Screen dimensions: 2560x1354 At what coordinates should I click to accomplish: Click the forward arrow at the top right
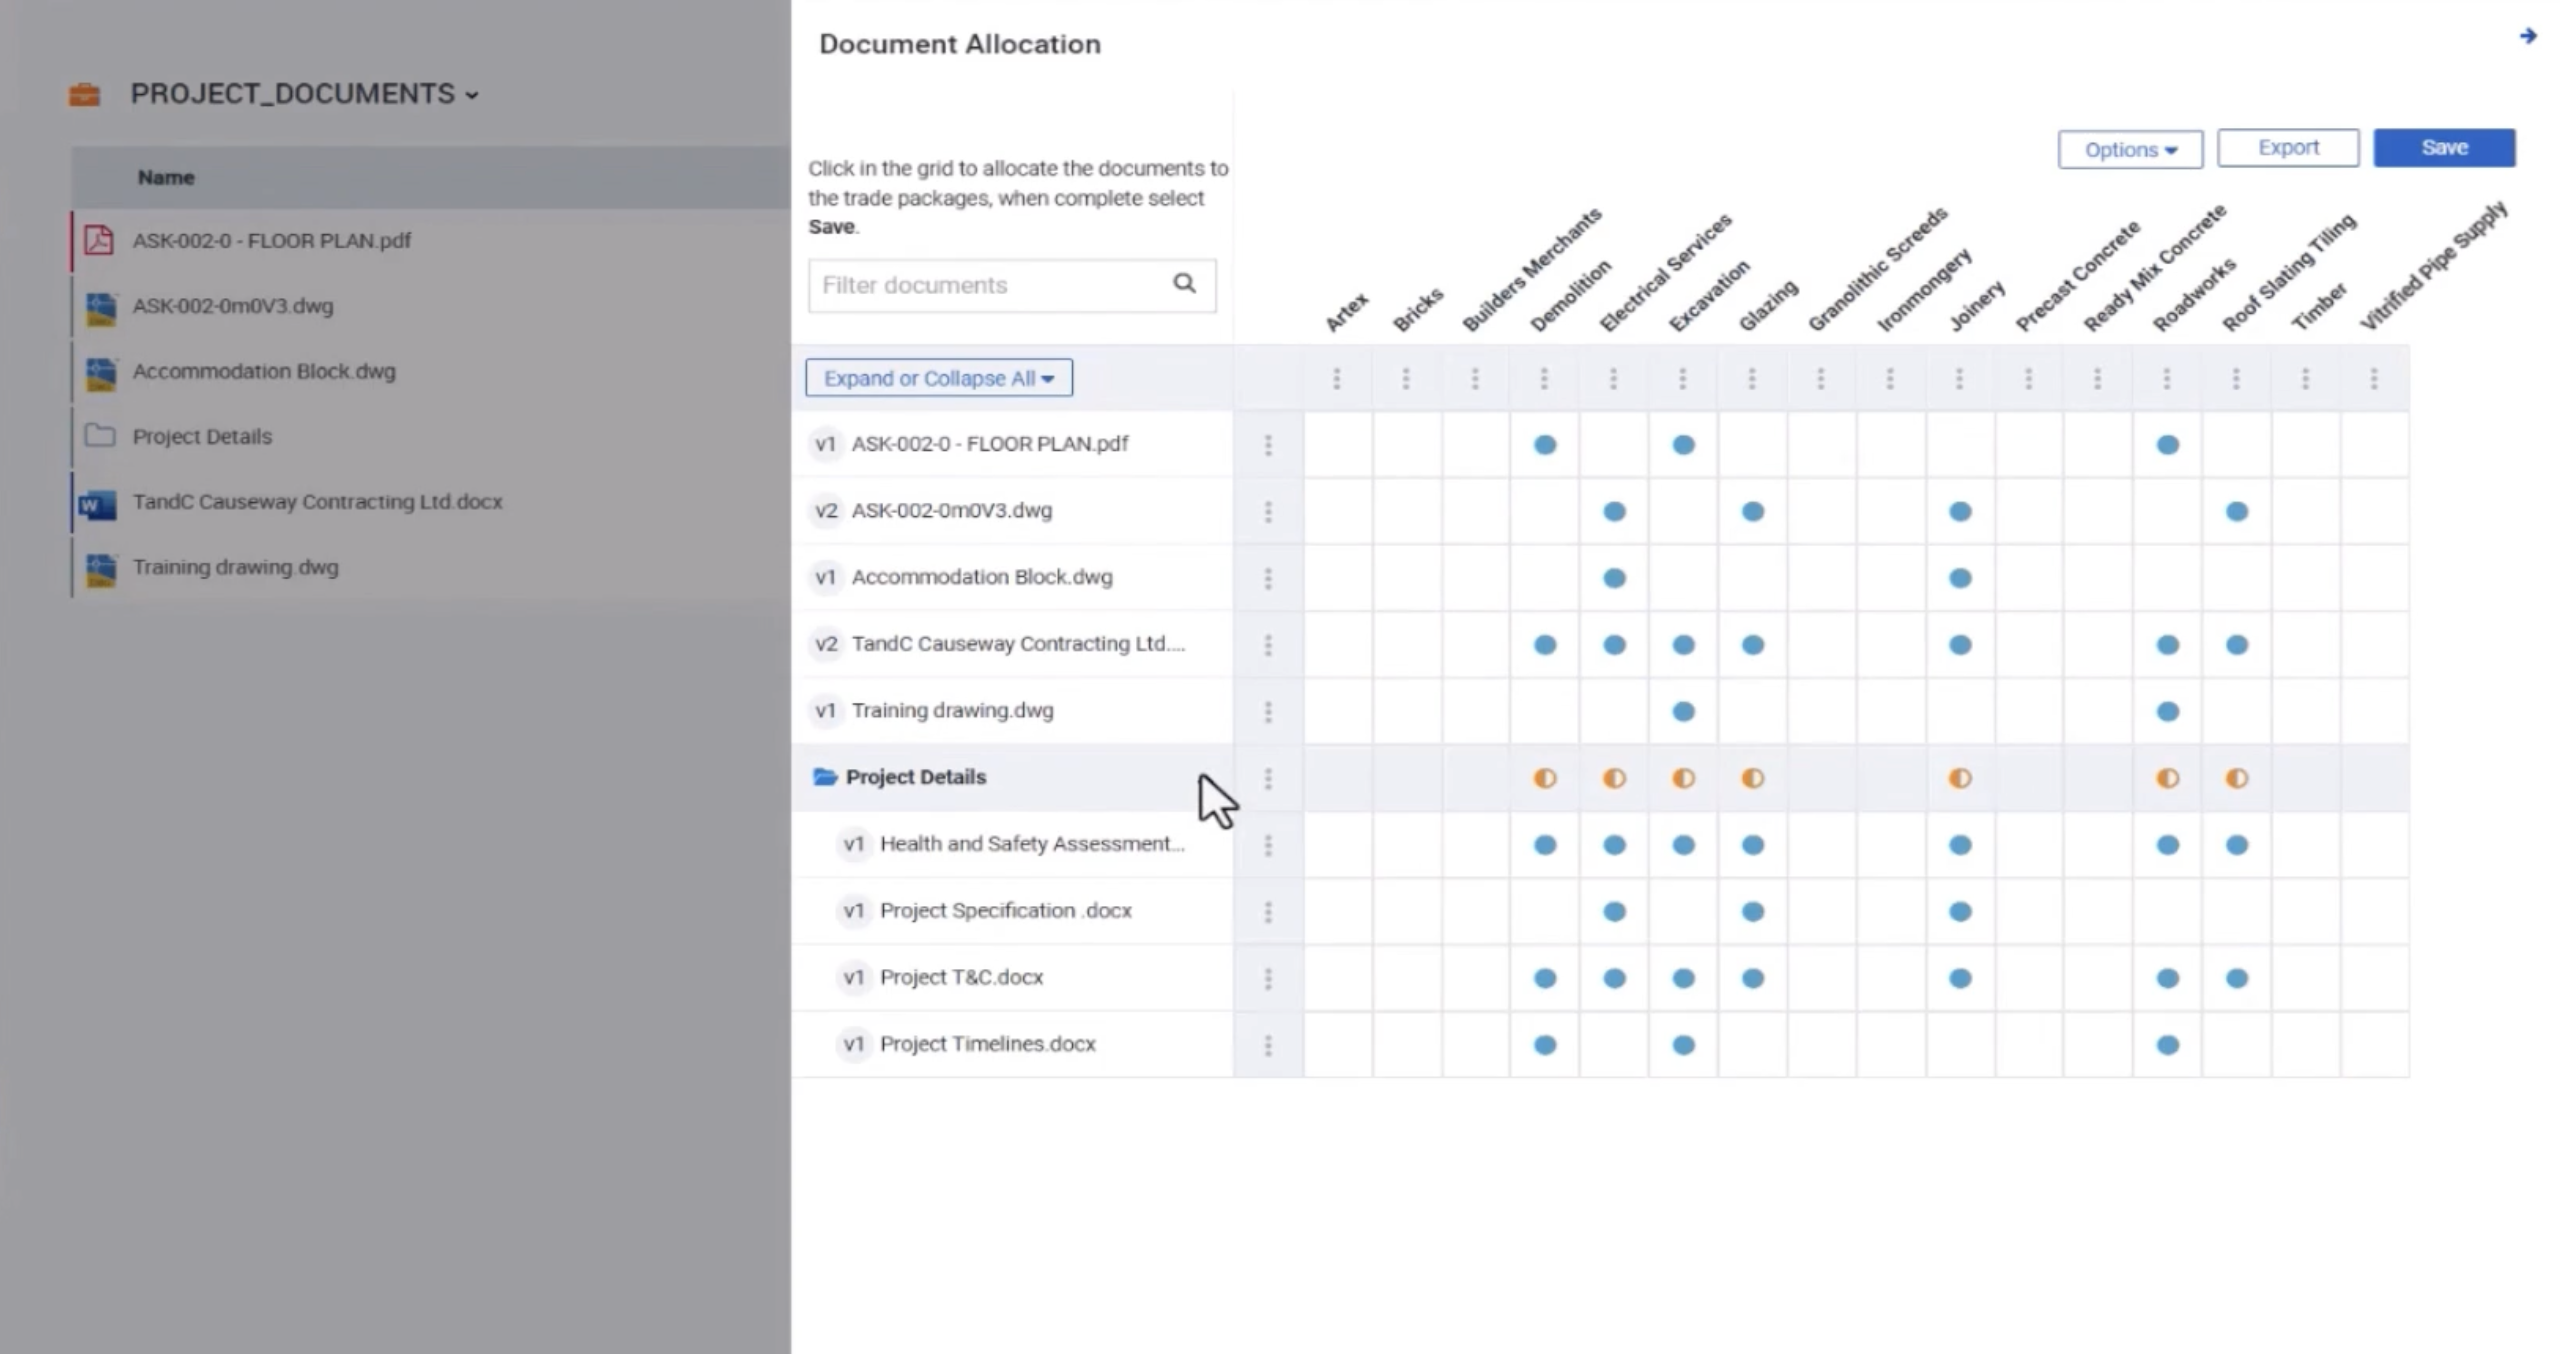[2526, 38]
